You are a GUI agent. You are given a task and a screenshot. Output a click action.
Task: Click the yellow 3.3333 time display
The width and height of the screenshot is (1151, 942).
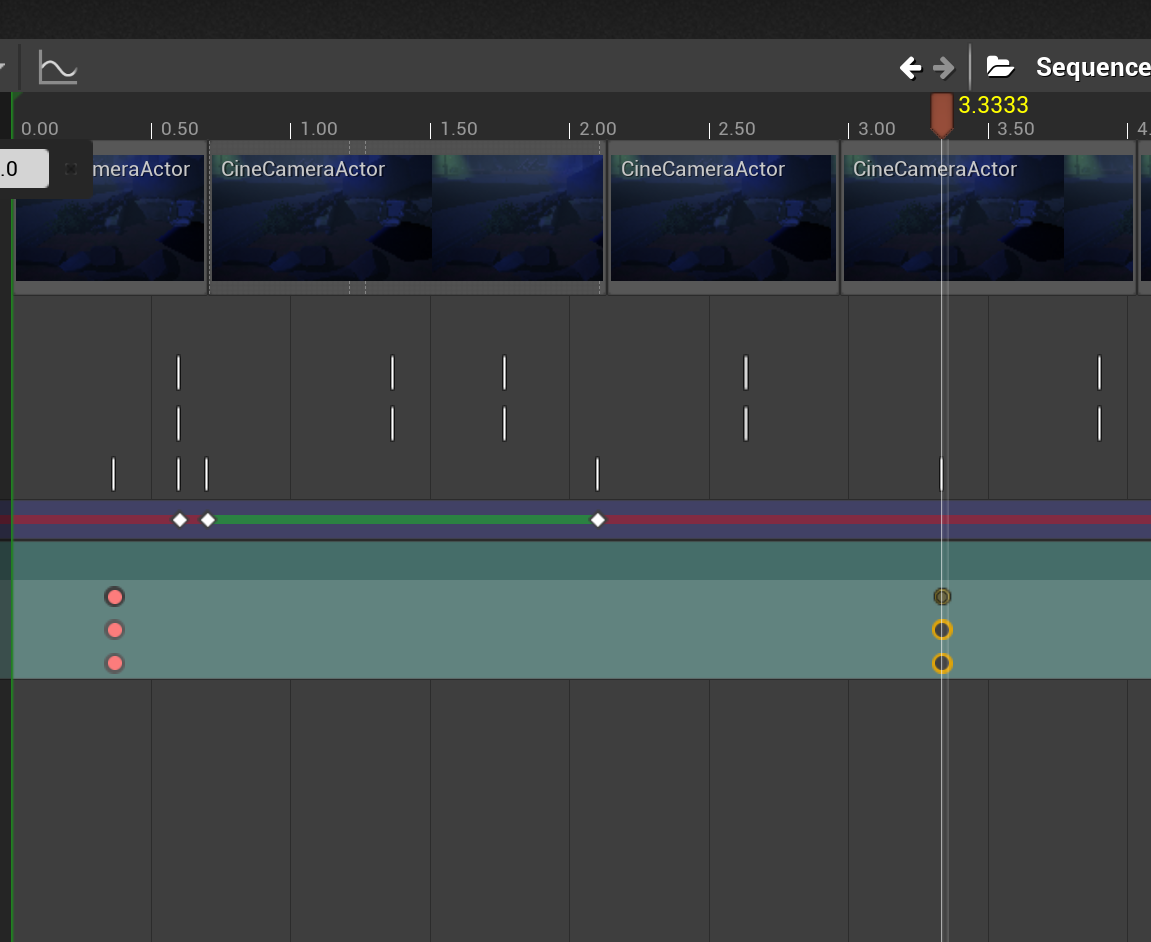tap(994, 105)
